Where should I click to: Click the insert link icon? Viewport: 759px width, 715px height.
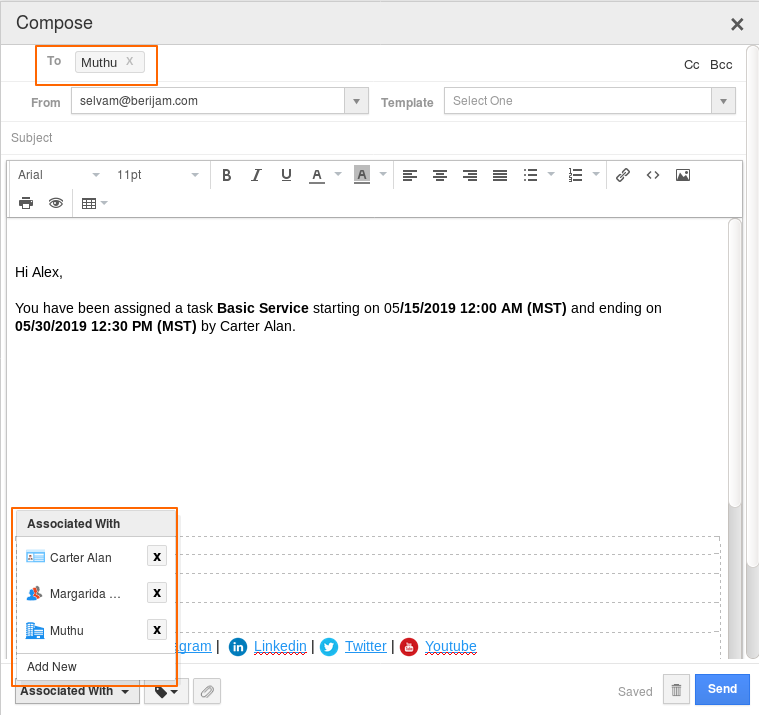tap(623, 175)
